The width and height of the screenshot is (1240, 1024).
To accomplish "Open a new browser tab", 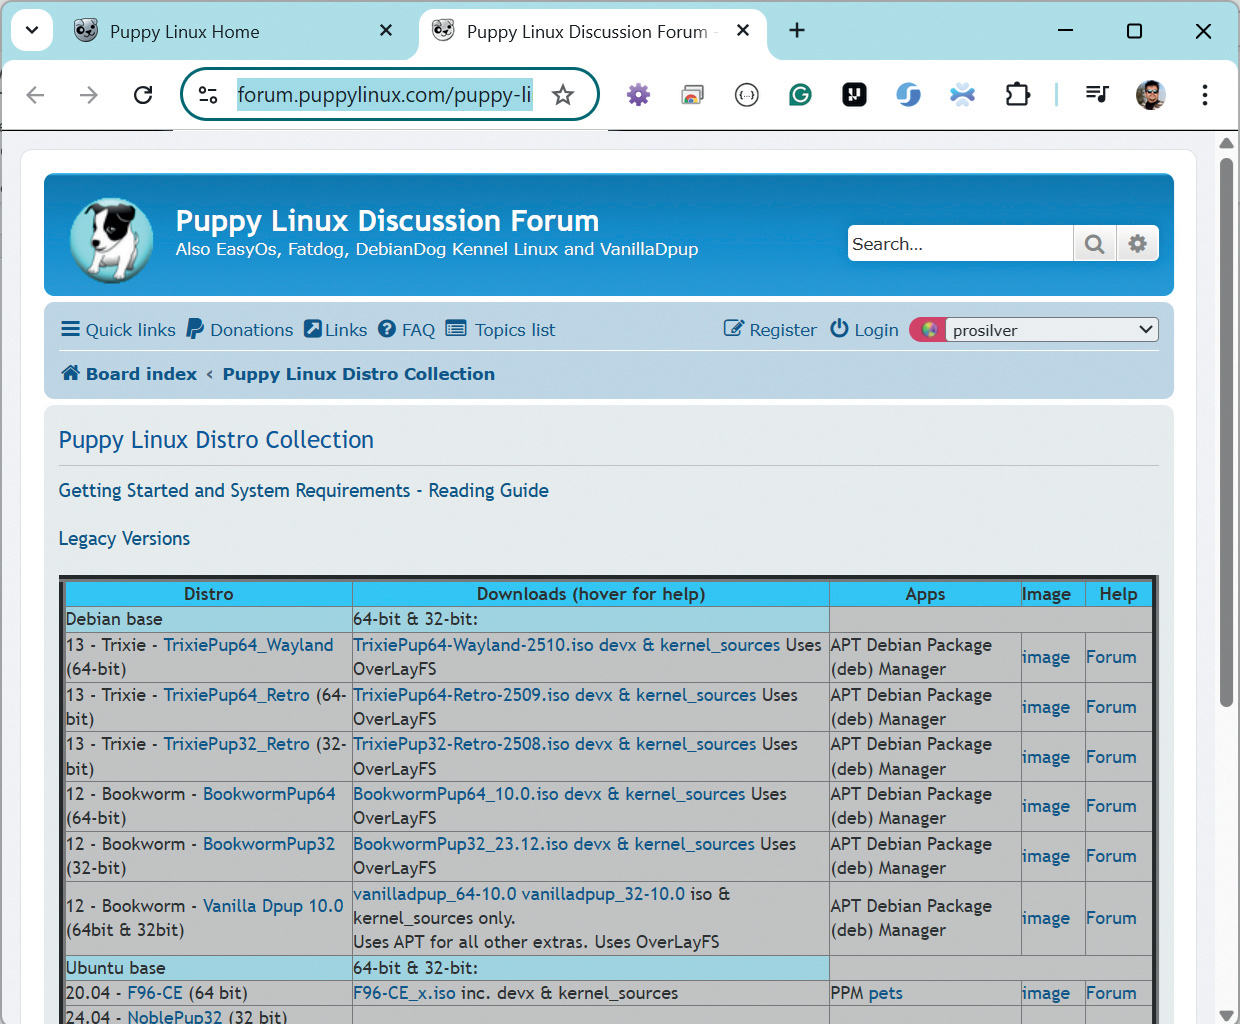I will [797, 31].
